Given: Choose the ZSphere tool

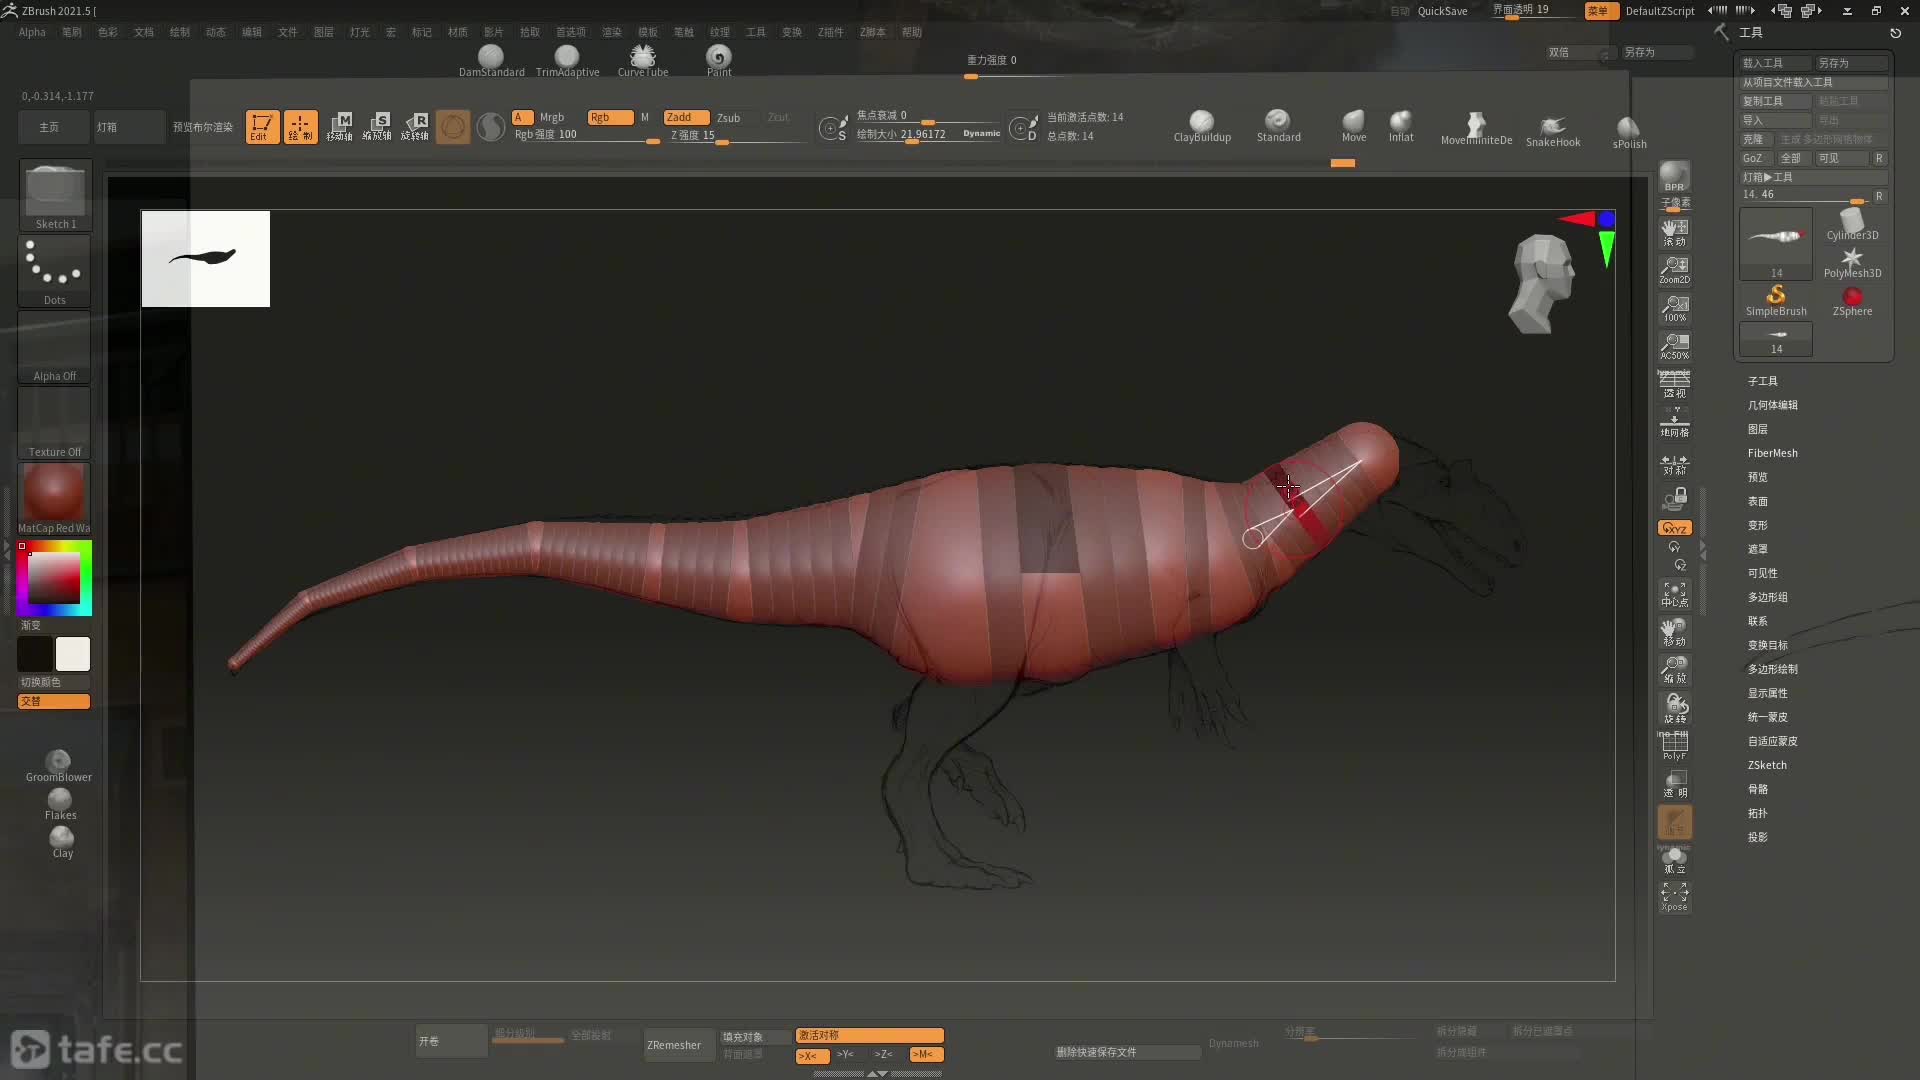Looking at the screenshot, I should pos(1852,301).
